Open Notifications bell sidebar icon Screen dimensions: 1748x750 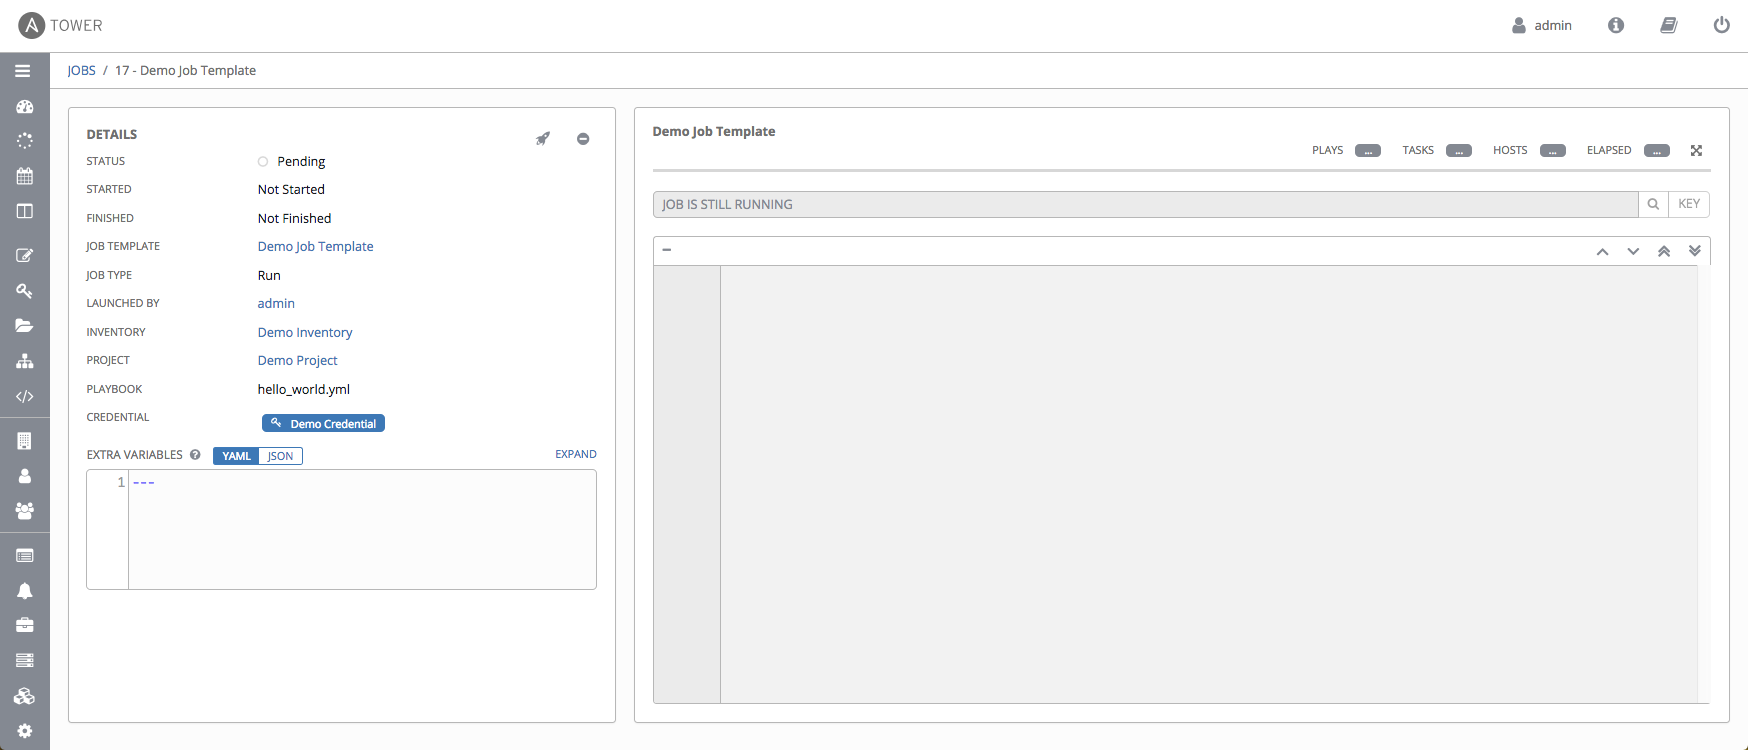click(x=25, y=590)
